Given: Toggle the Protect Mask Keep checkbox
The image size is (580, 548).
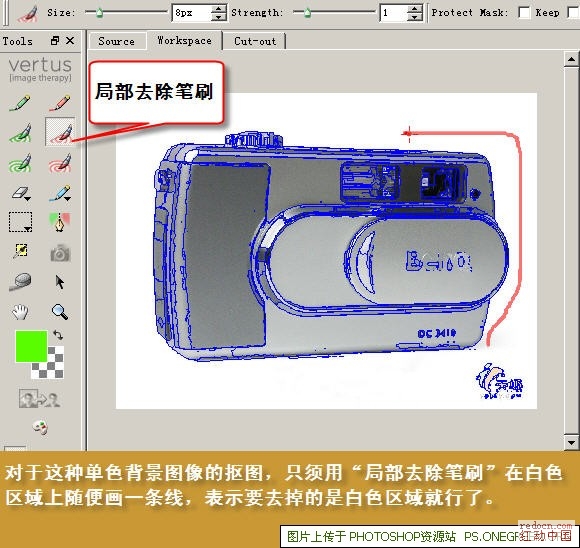Looking at the screenshot, I should (524, 13).
